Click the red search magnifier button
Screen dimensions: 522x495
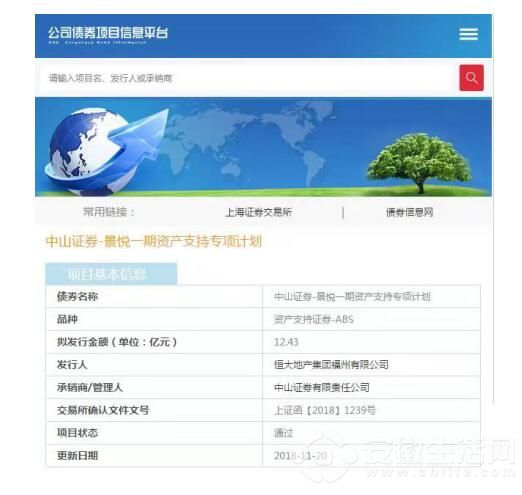pyautogui.click(x=471, y=78)
